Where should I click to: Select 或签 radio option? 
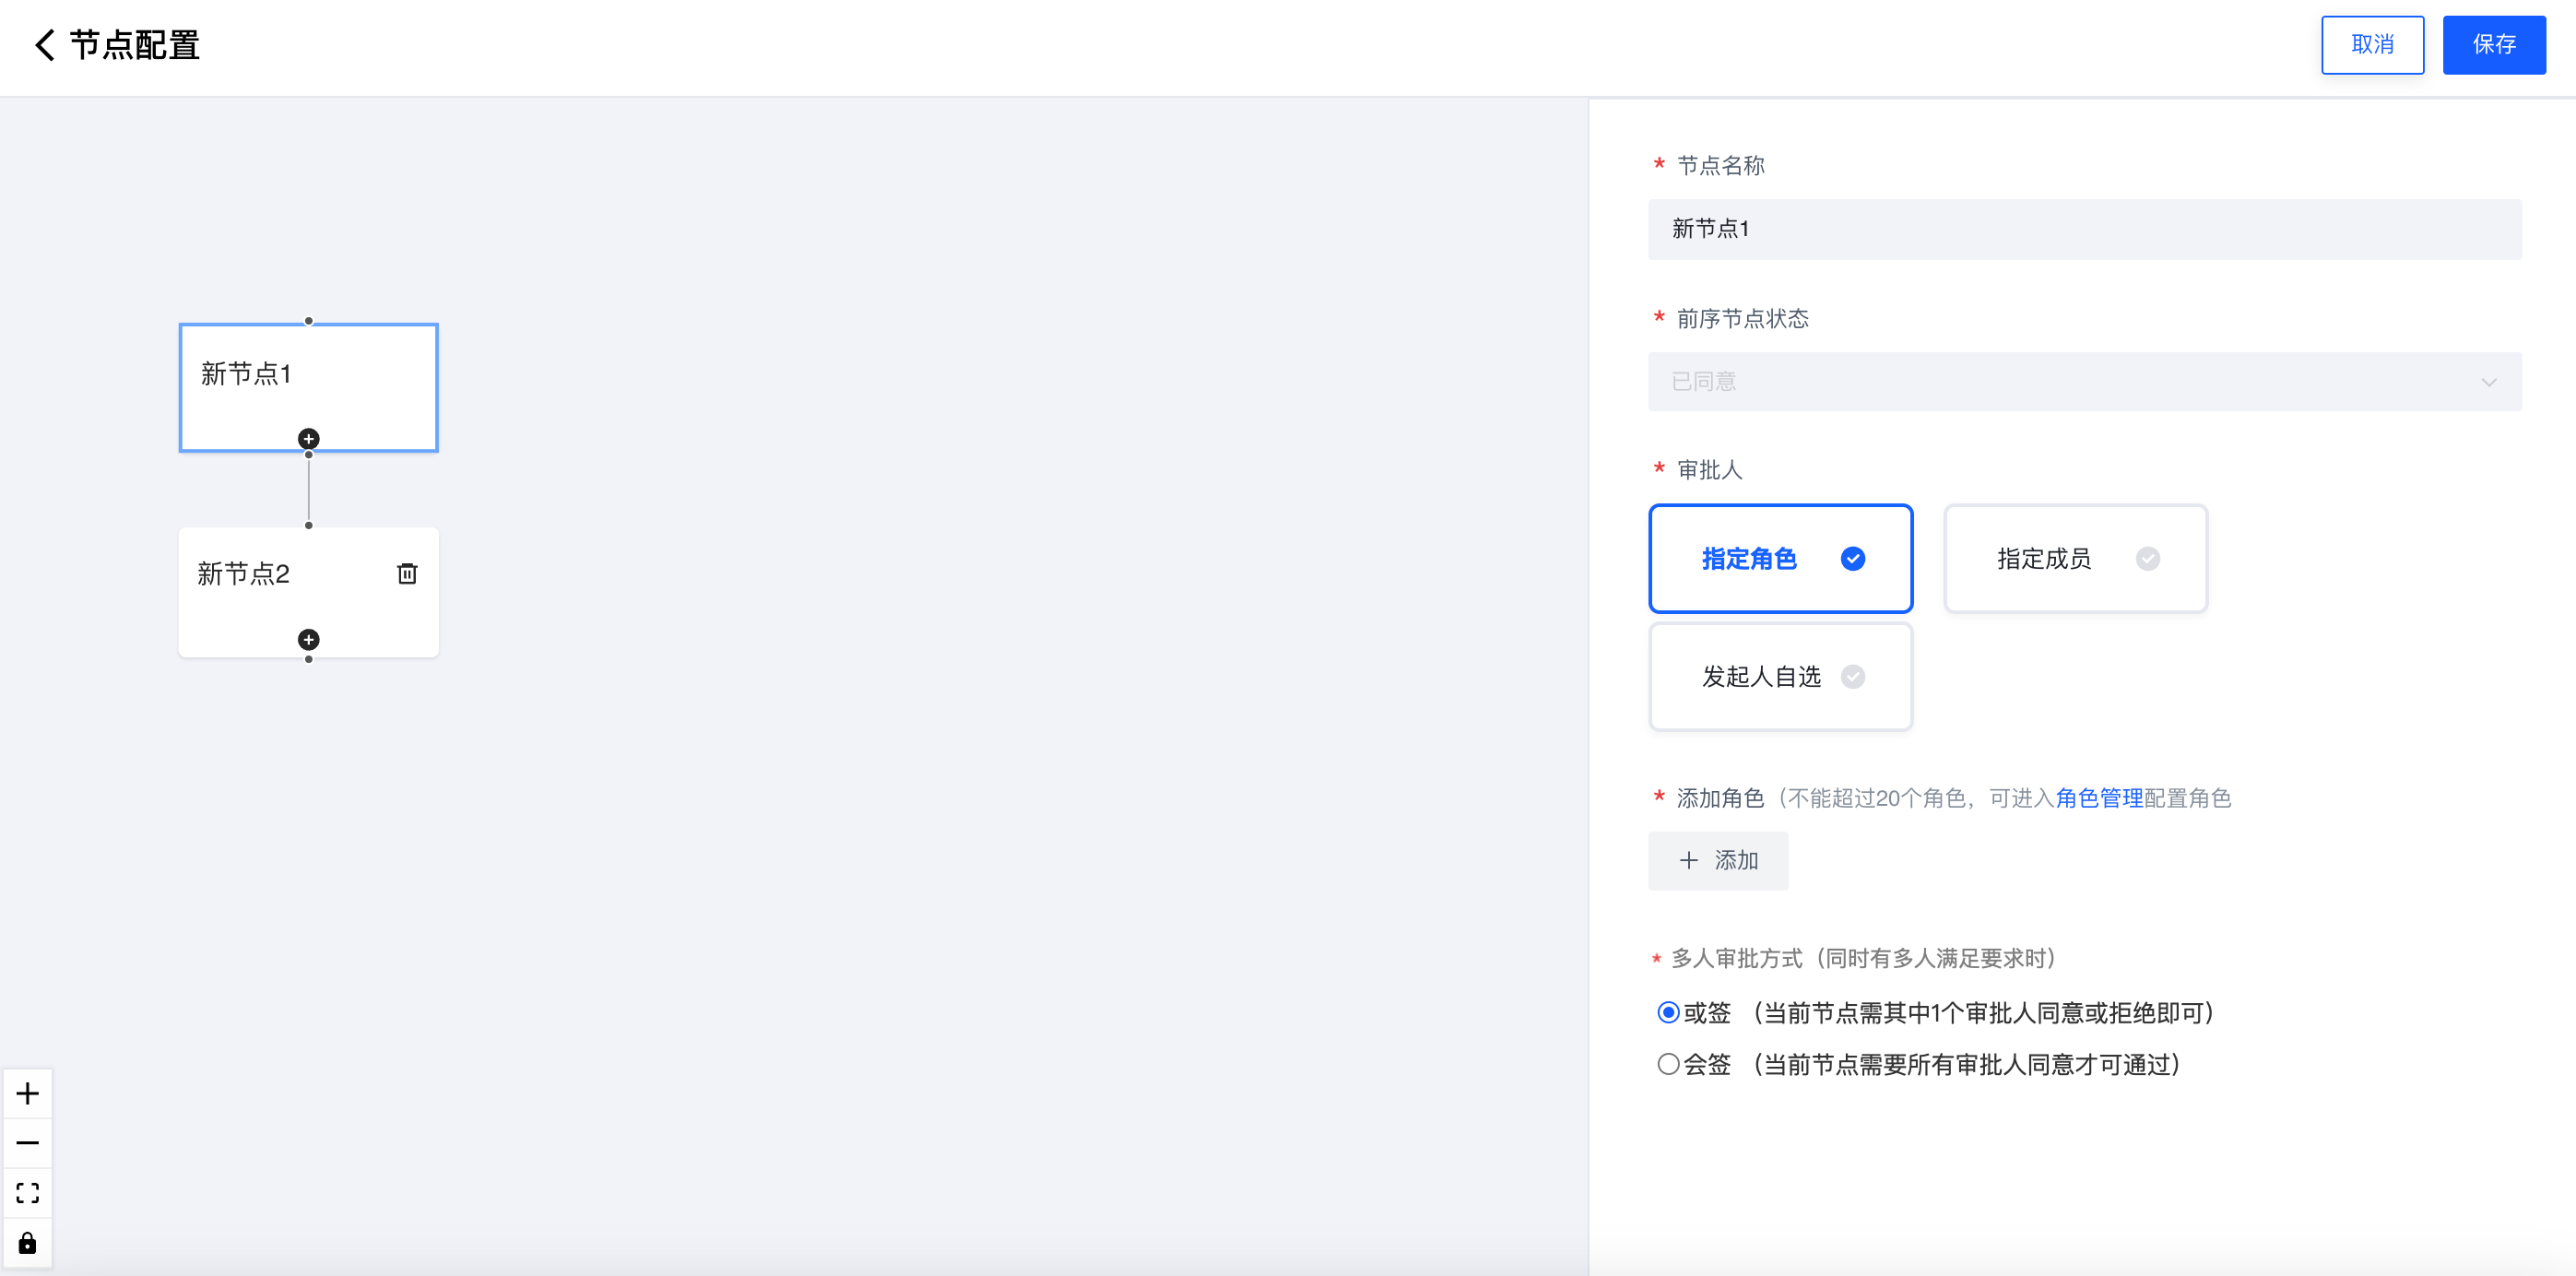pos(1668,1013)
